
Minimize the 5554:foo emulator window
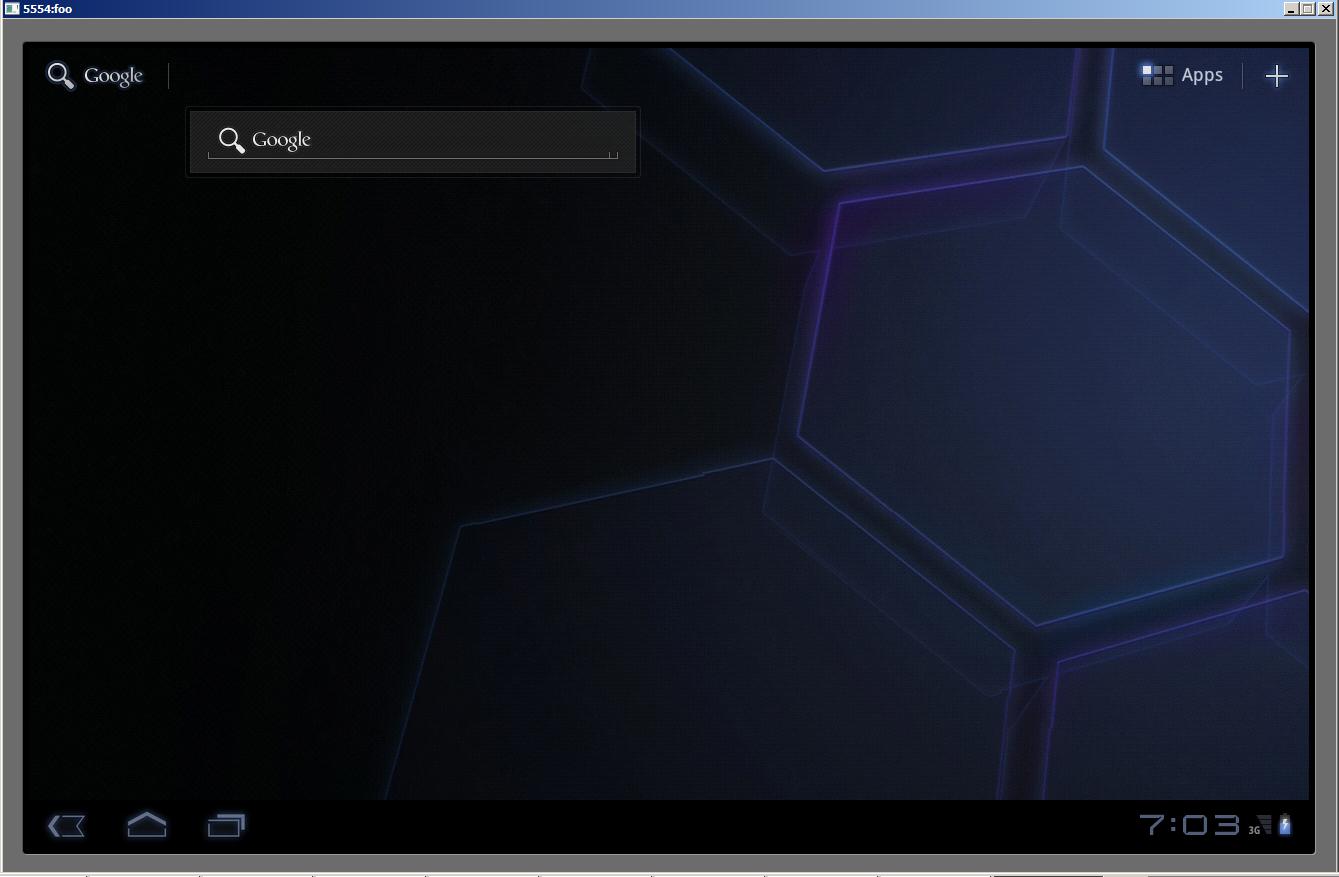[1291, 9]
